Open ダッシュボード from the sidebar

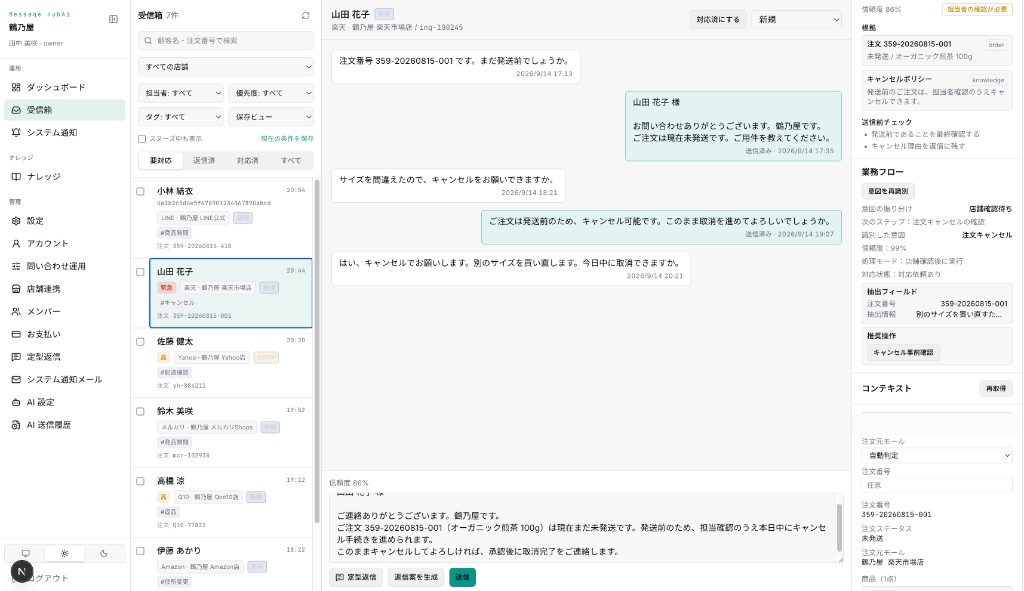tap(64, 87)
